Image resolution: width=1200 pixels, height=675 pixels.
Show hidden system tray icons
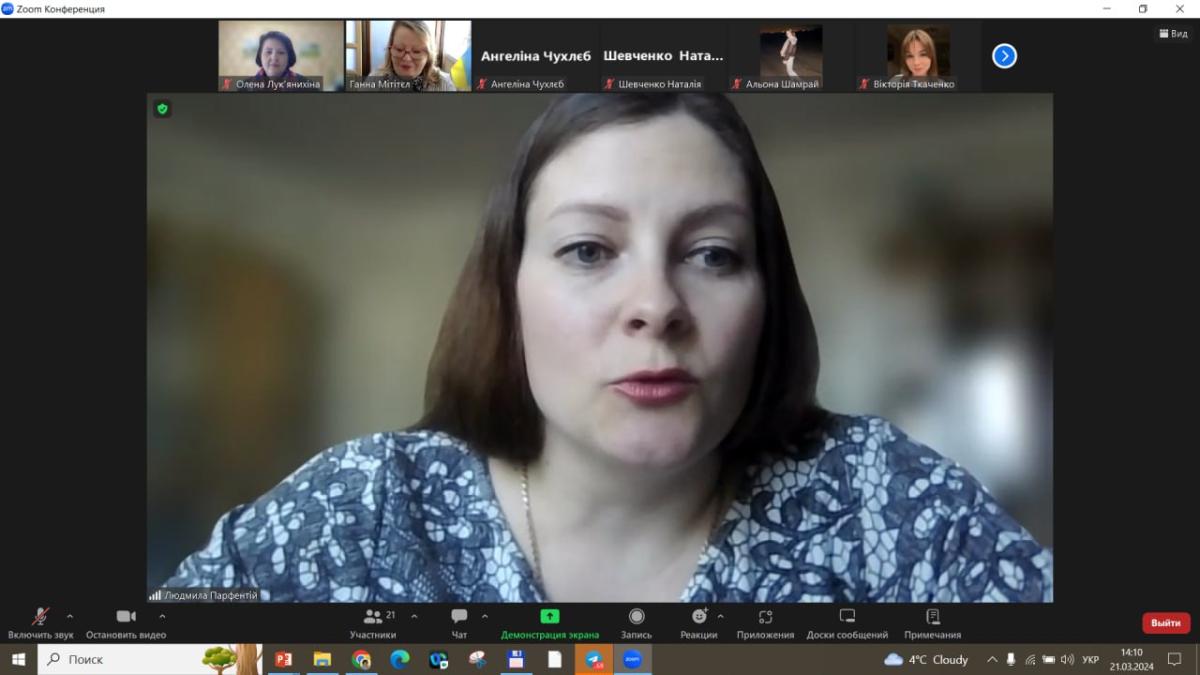(x=992, y=660)
